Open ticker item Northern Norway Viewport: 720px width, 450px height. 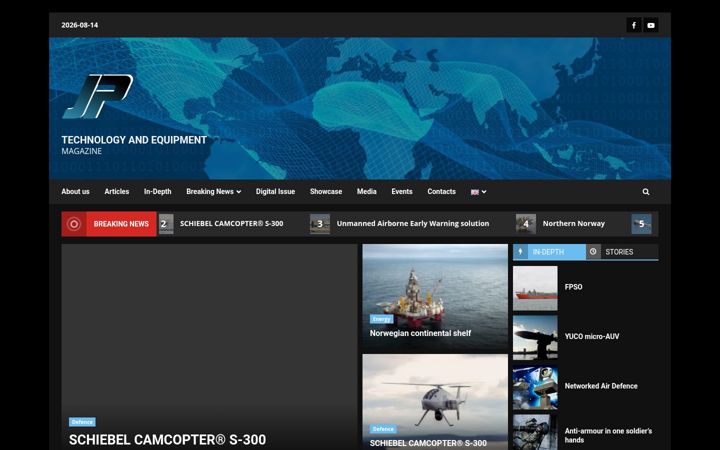coord(574,224)
